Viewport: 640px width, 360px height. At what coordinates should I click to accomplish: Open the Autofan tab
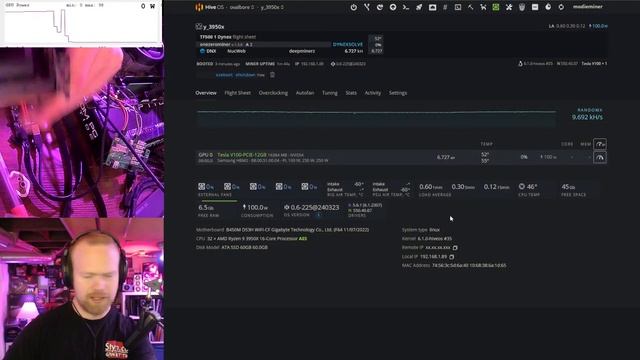[305, 93]
